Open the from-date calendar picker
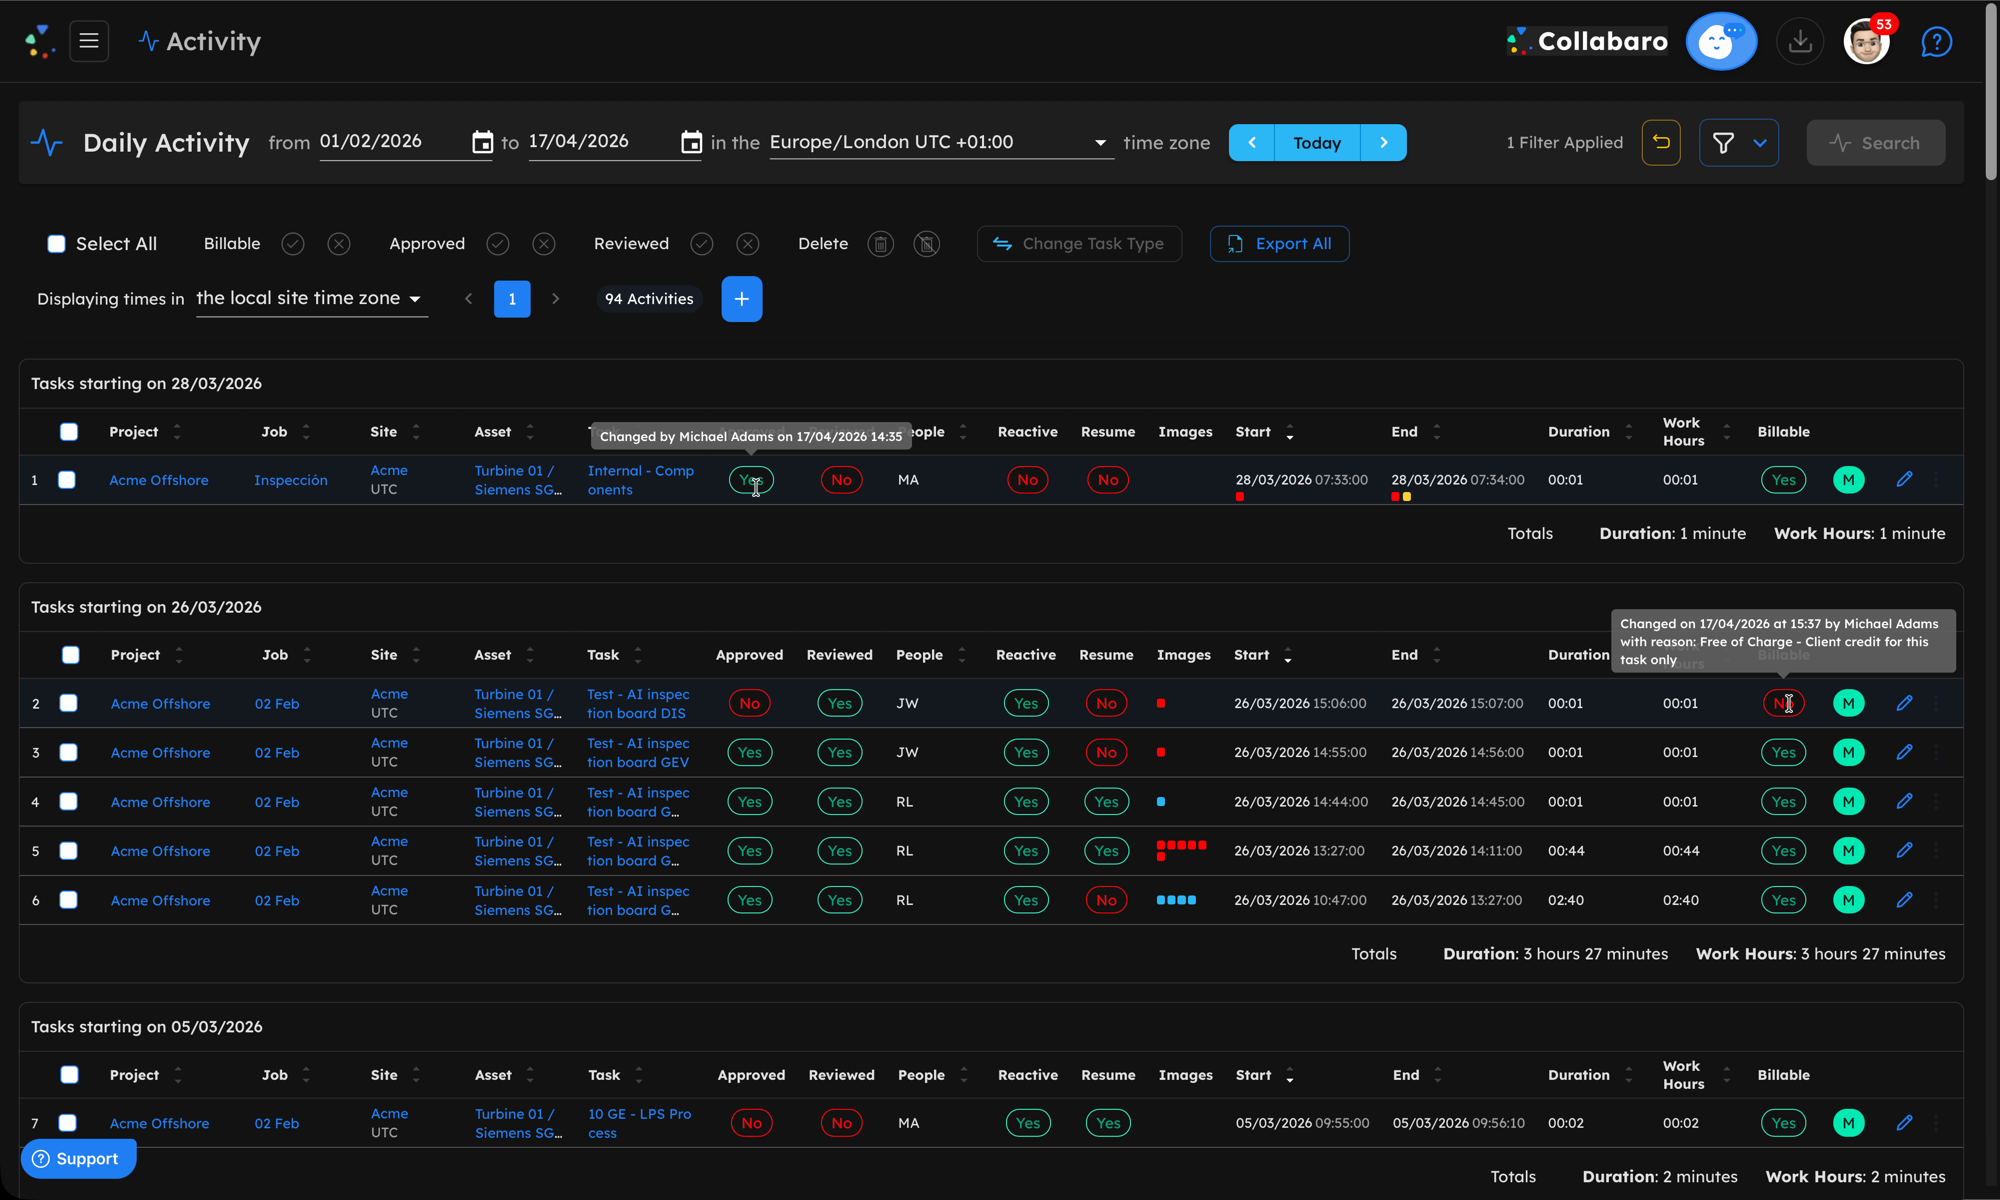The image size is (2000, 1200). [x=482, y=142]
